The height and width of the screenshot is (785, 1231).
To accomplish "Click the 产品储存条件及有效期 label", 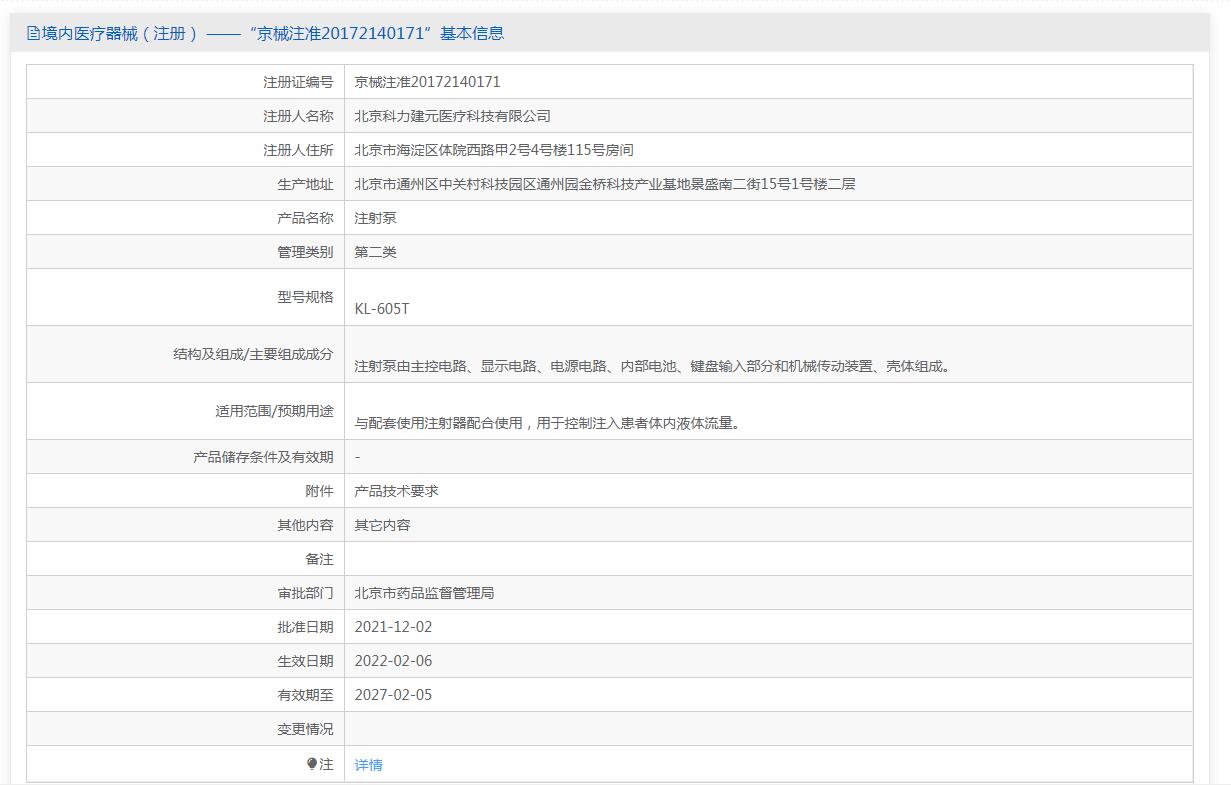I will pos(263,457).
